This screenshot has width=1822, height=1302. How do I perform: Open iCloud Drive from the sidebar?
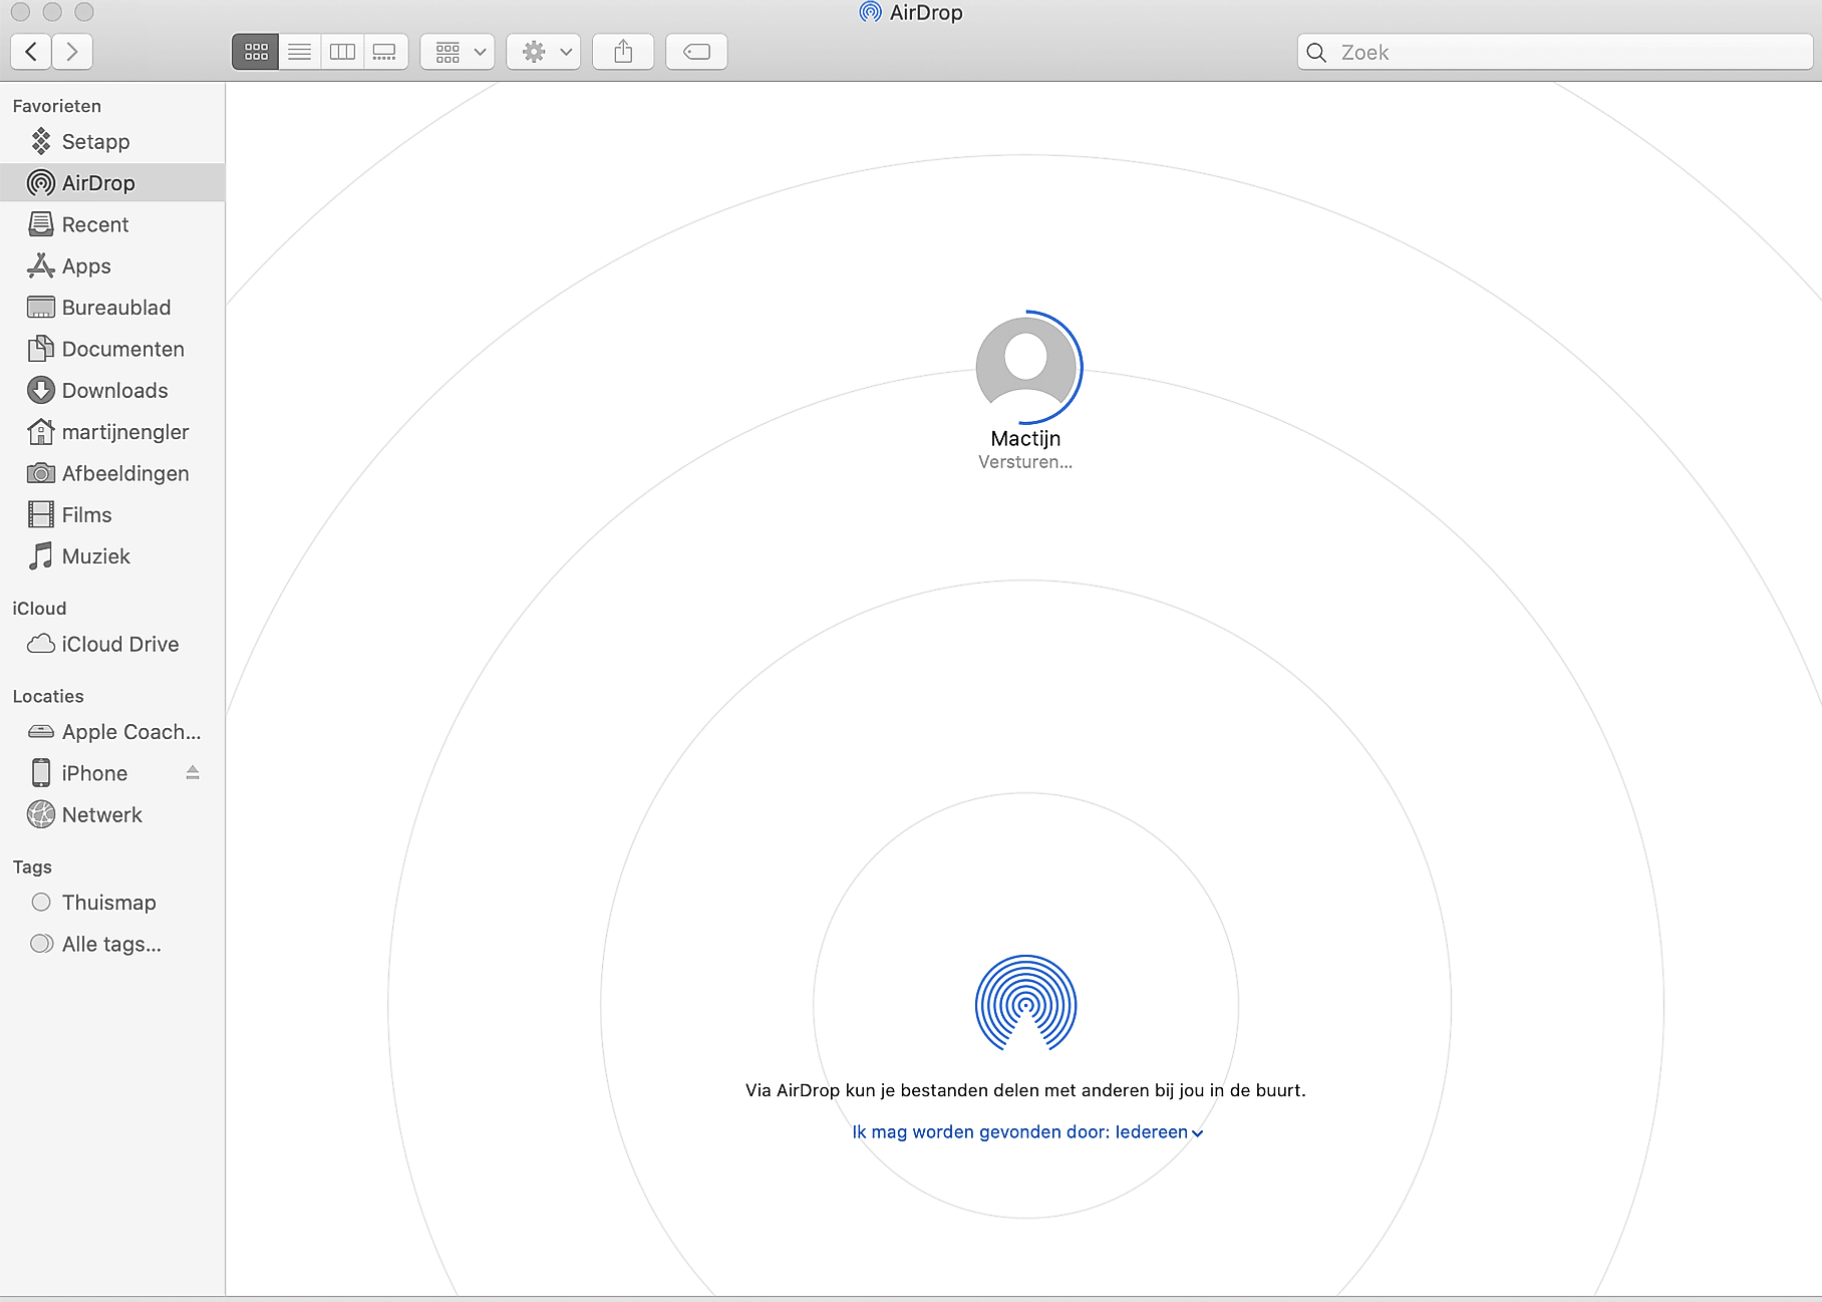point(119,644)
